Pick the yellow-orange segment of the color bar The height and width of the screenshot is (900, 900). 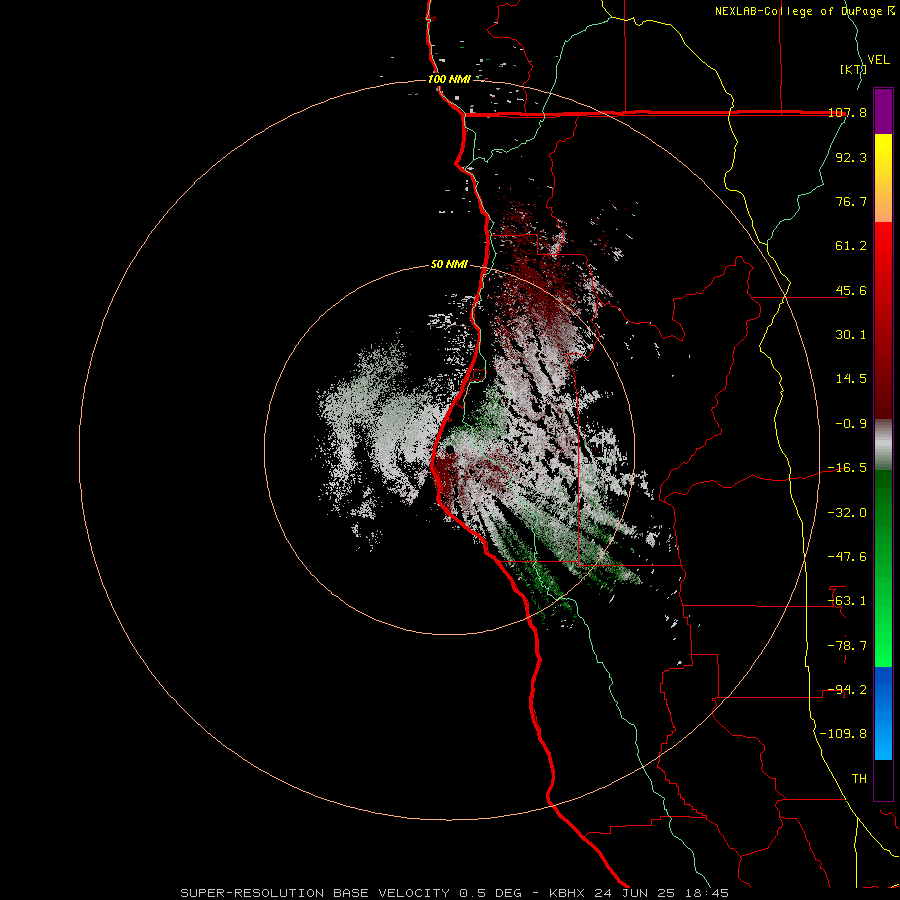pyautogui.click(x=883, y=178)
